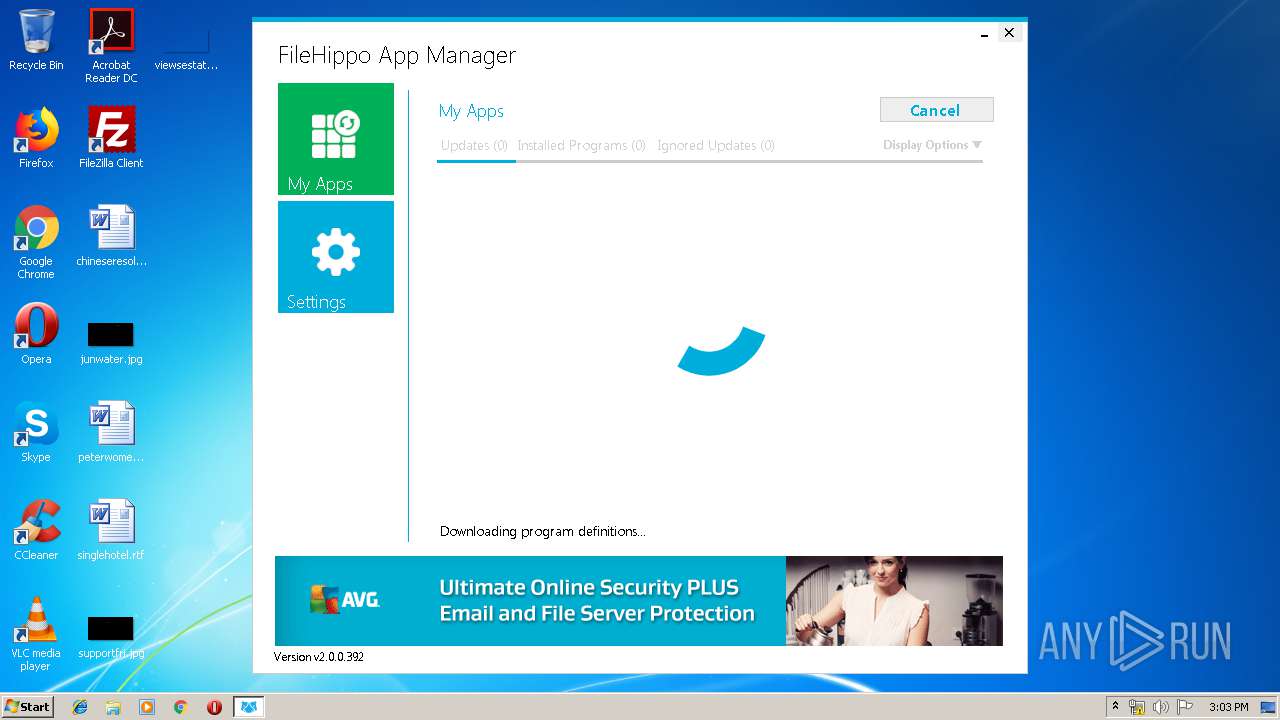Open Windows Explorer from taskbar
The width and height of the screenshot is (1280, 720).
tap(113, 707)
